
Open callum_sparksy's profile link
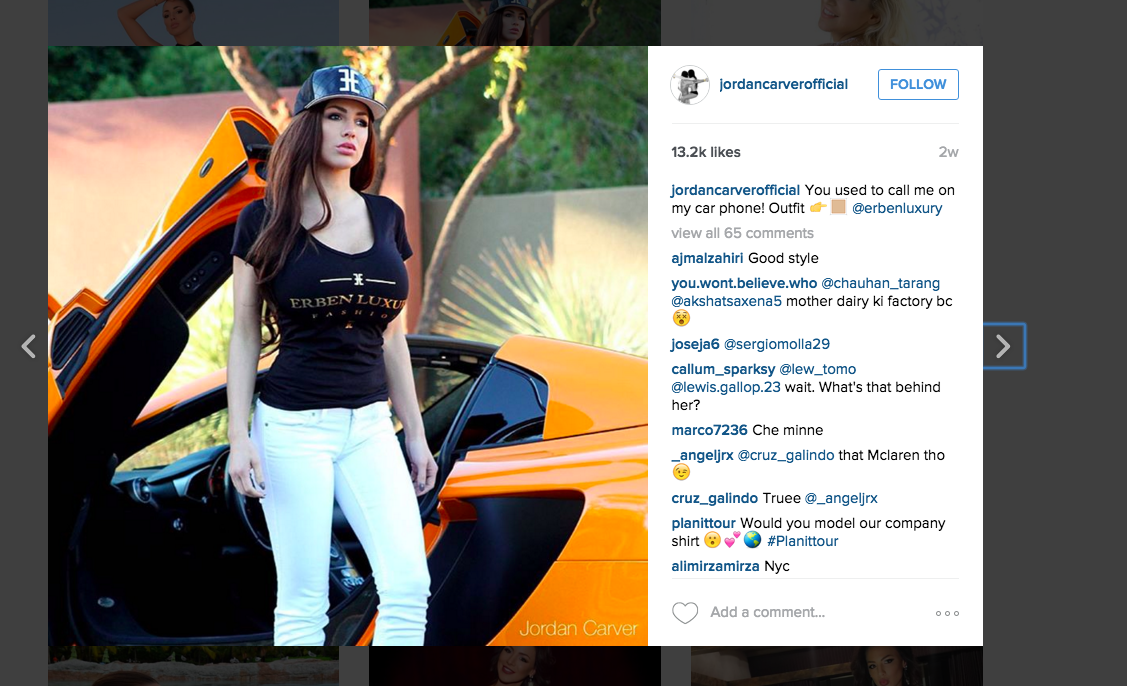pos(723,369)
